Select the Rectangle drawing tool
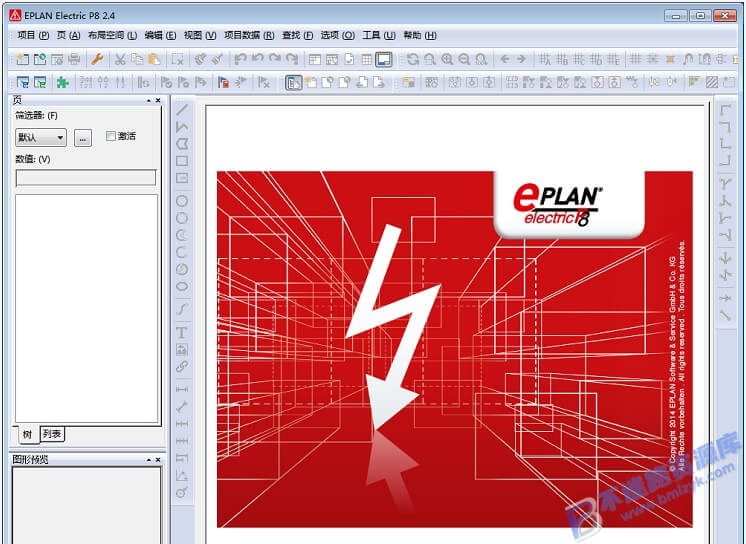746x544 pixels. coord(182,161)
